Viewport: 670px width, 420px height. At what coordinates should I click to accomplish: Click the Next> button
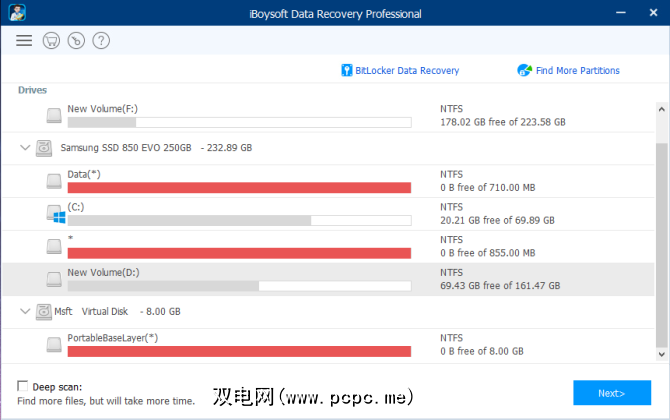612,393
